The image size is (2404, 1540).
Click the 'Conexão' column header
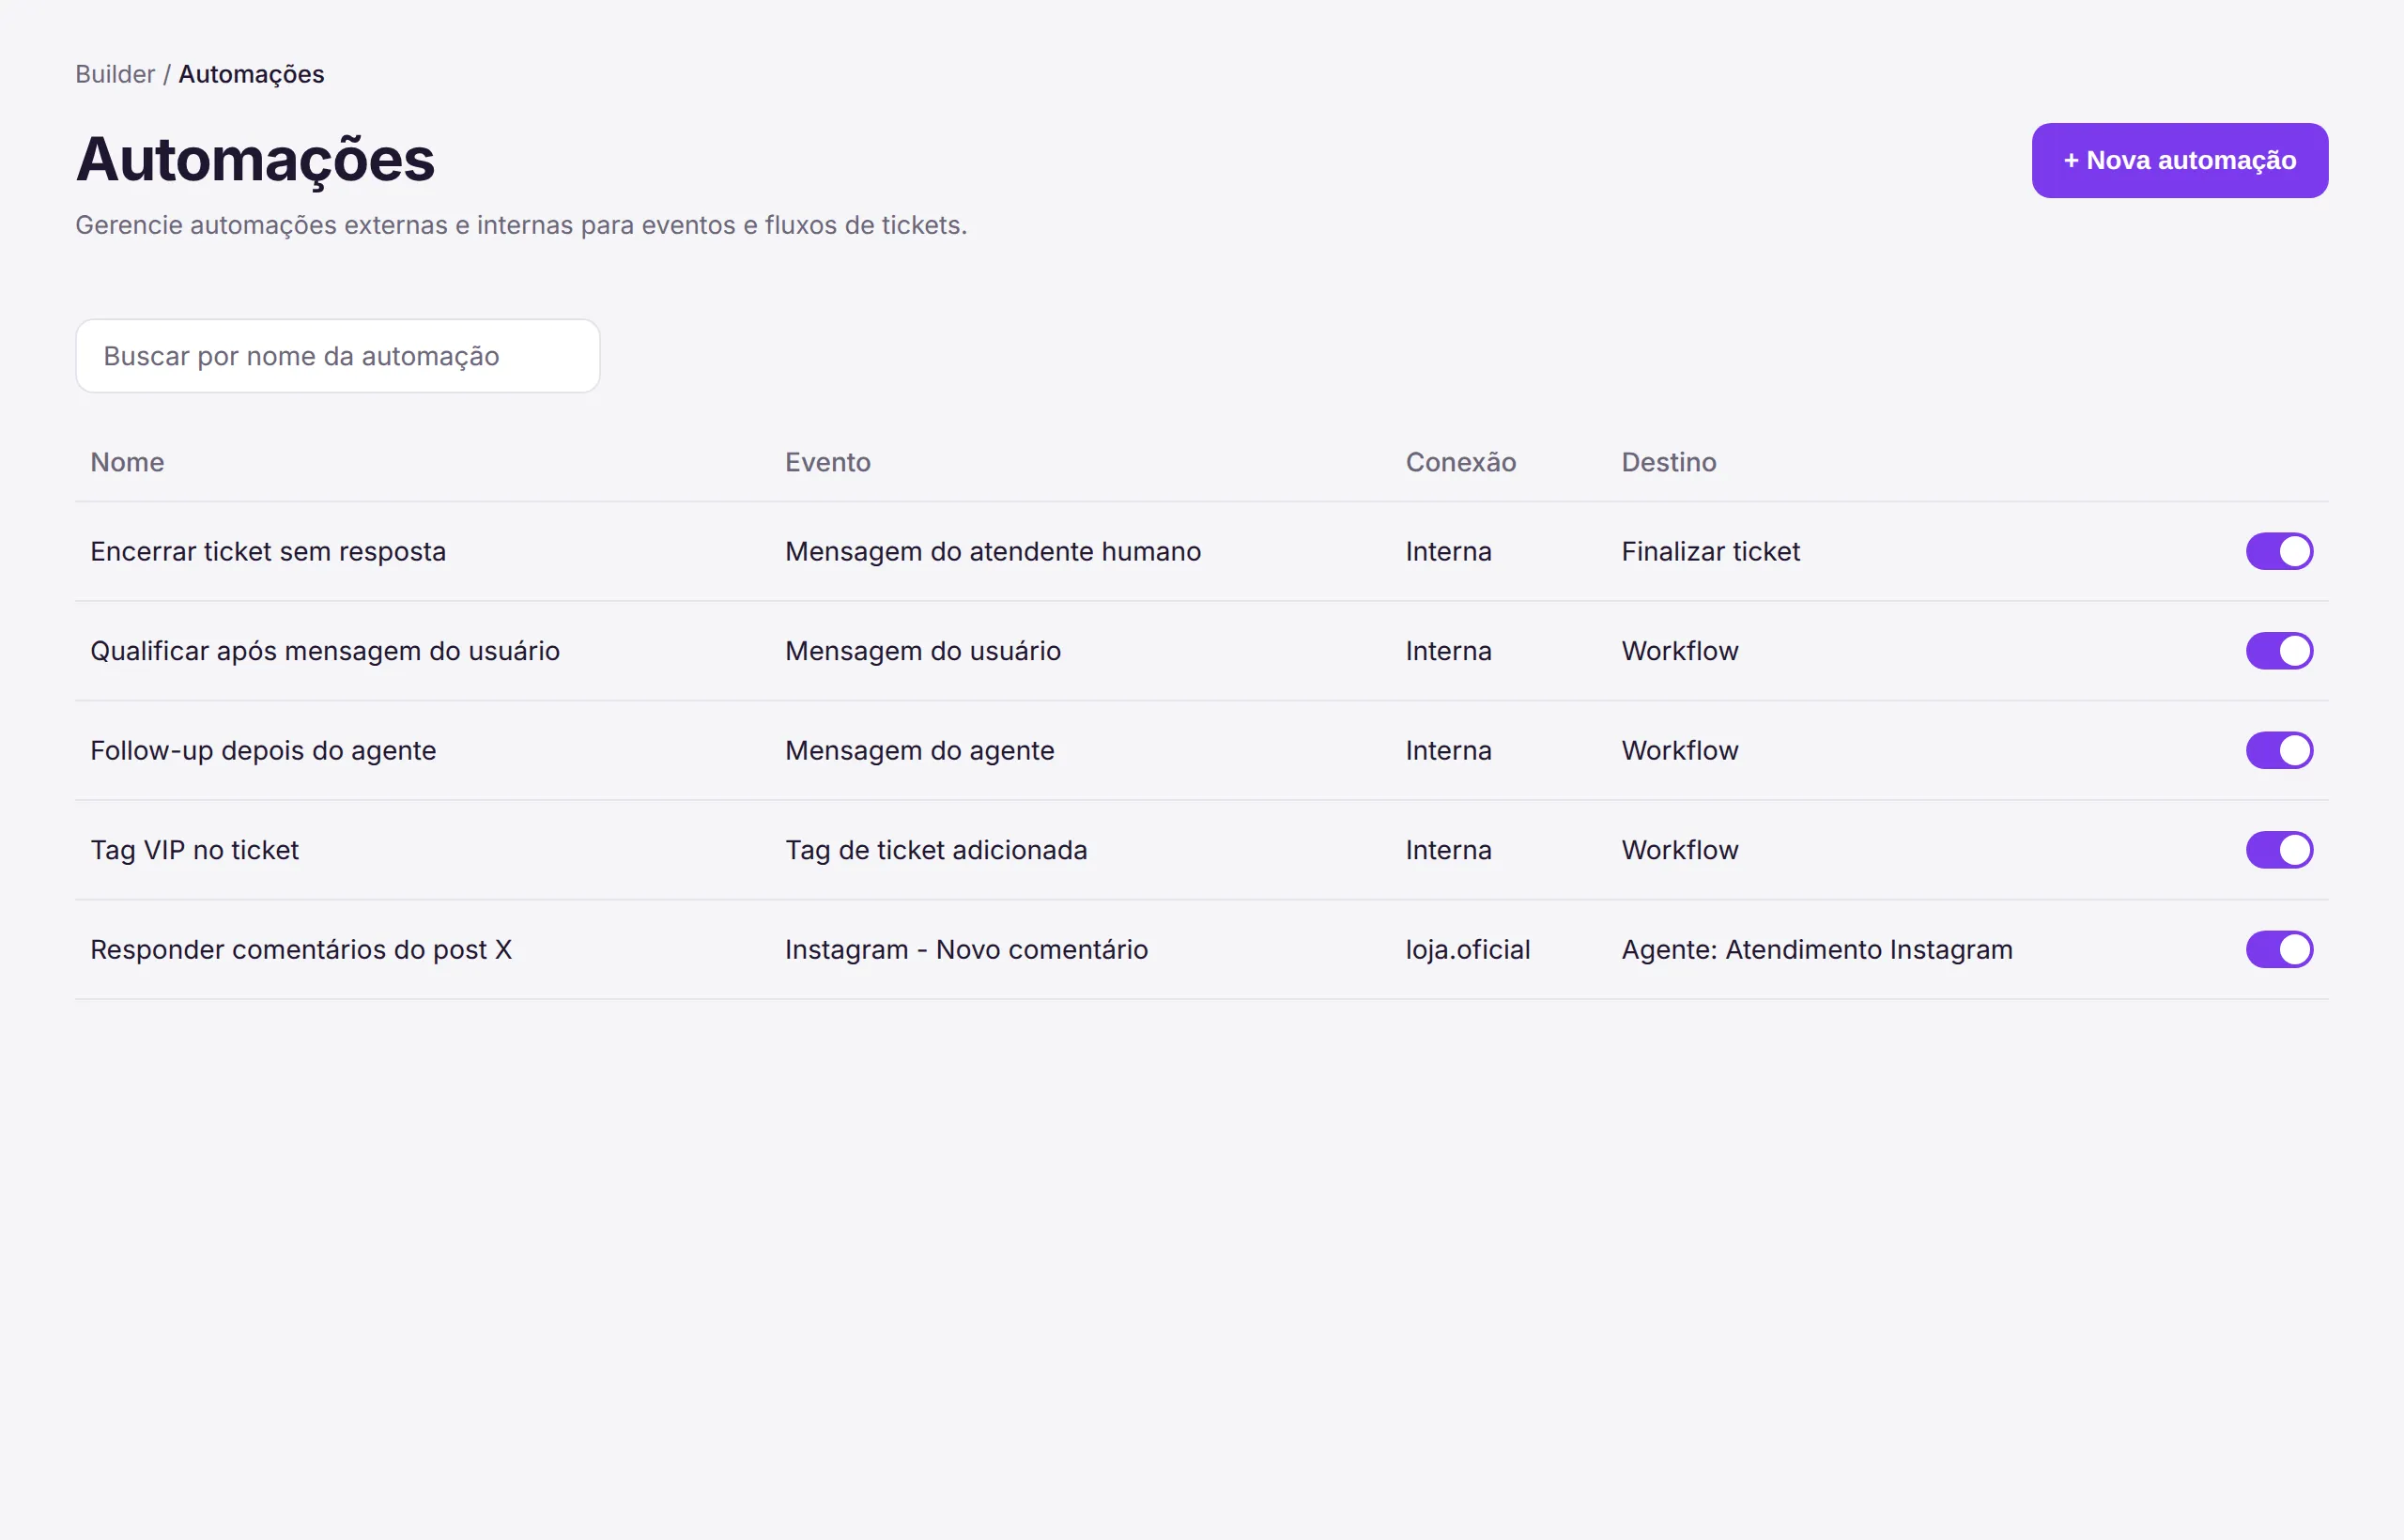1460,462
